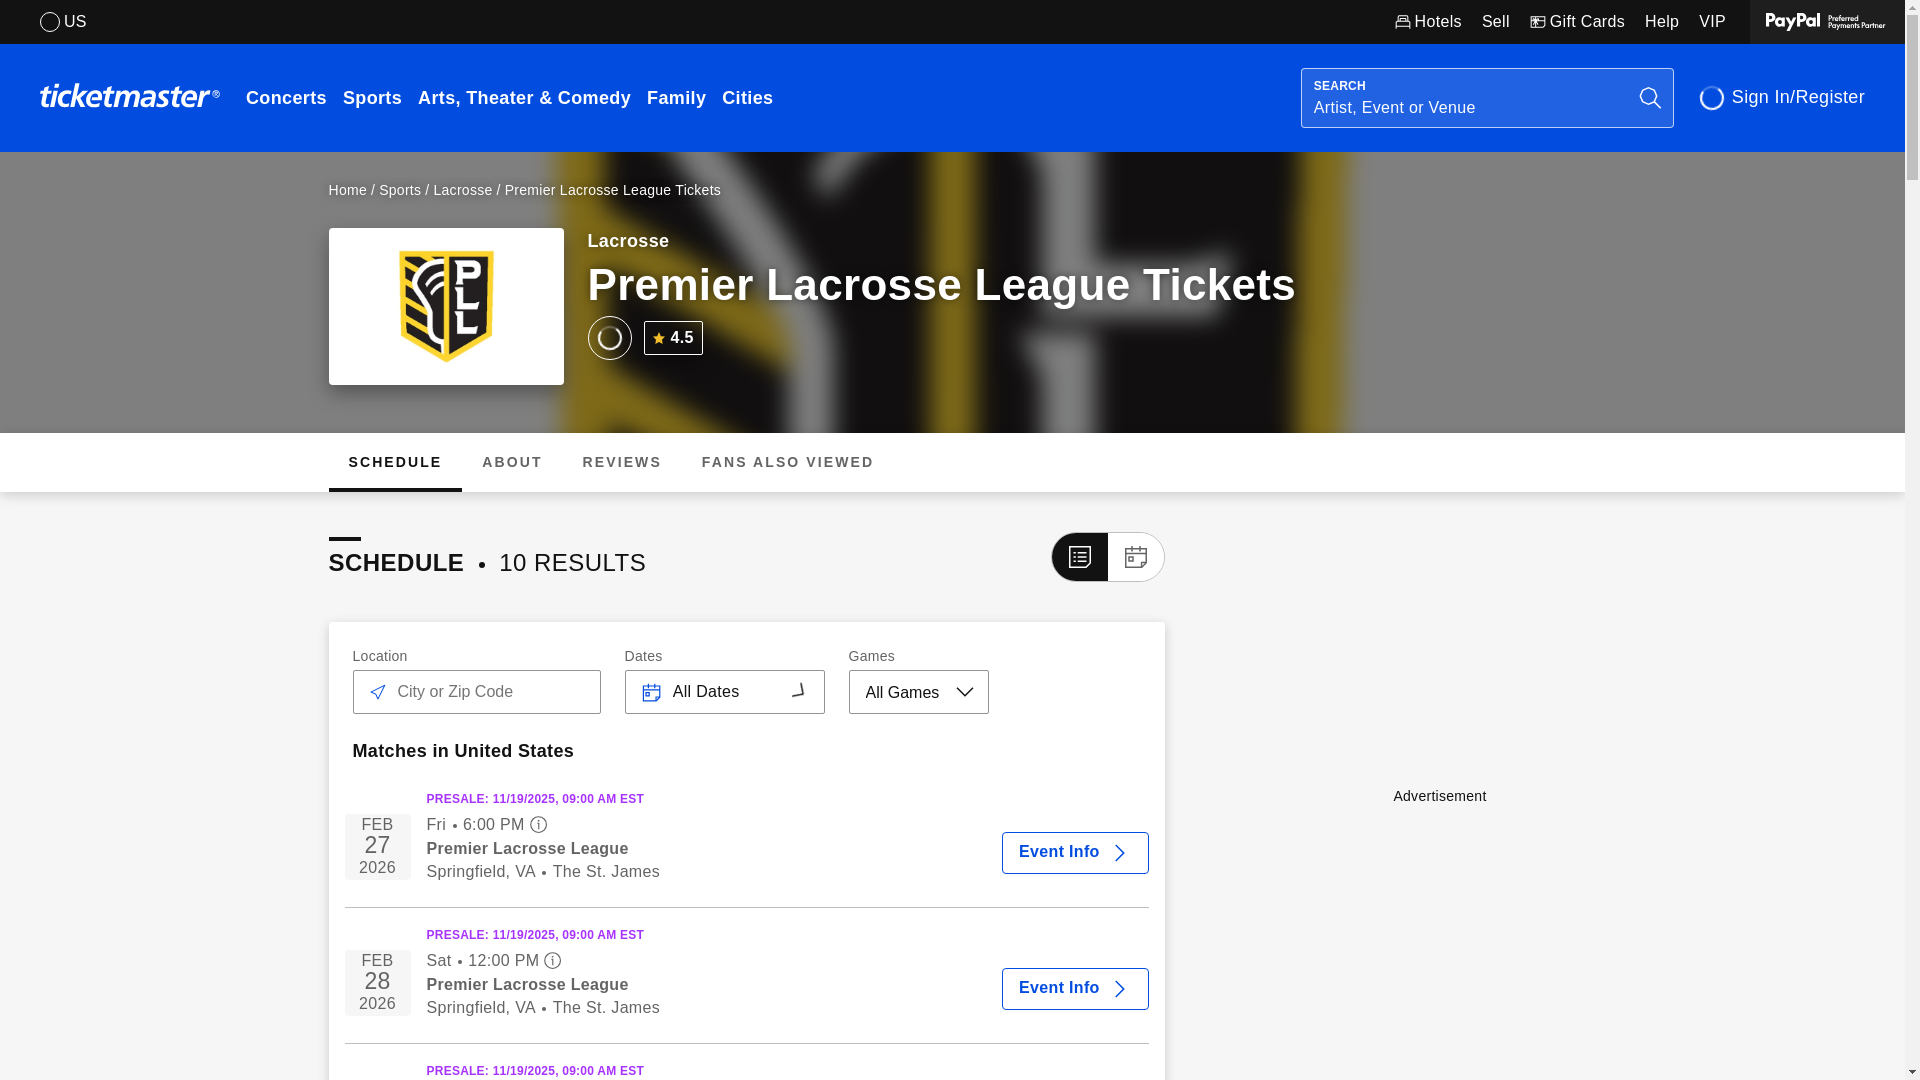Expand the All Games dropdown
Screen dimensions: 1920x1080
tap(918, 692)
